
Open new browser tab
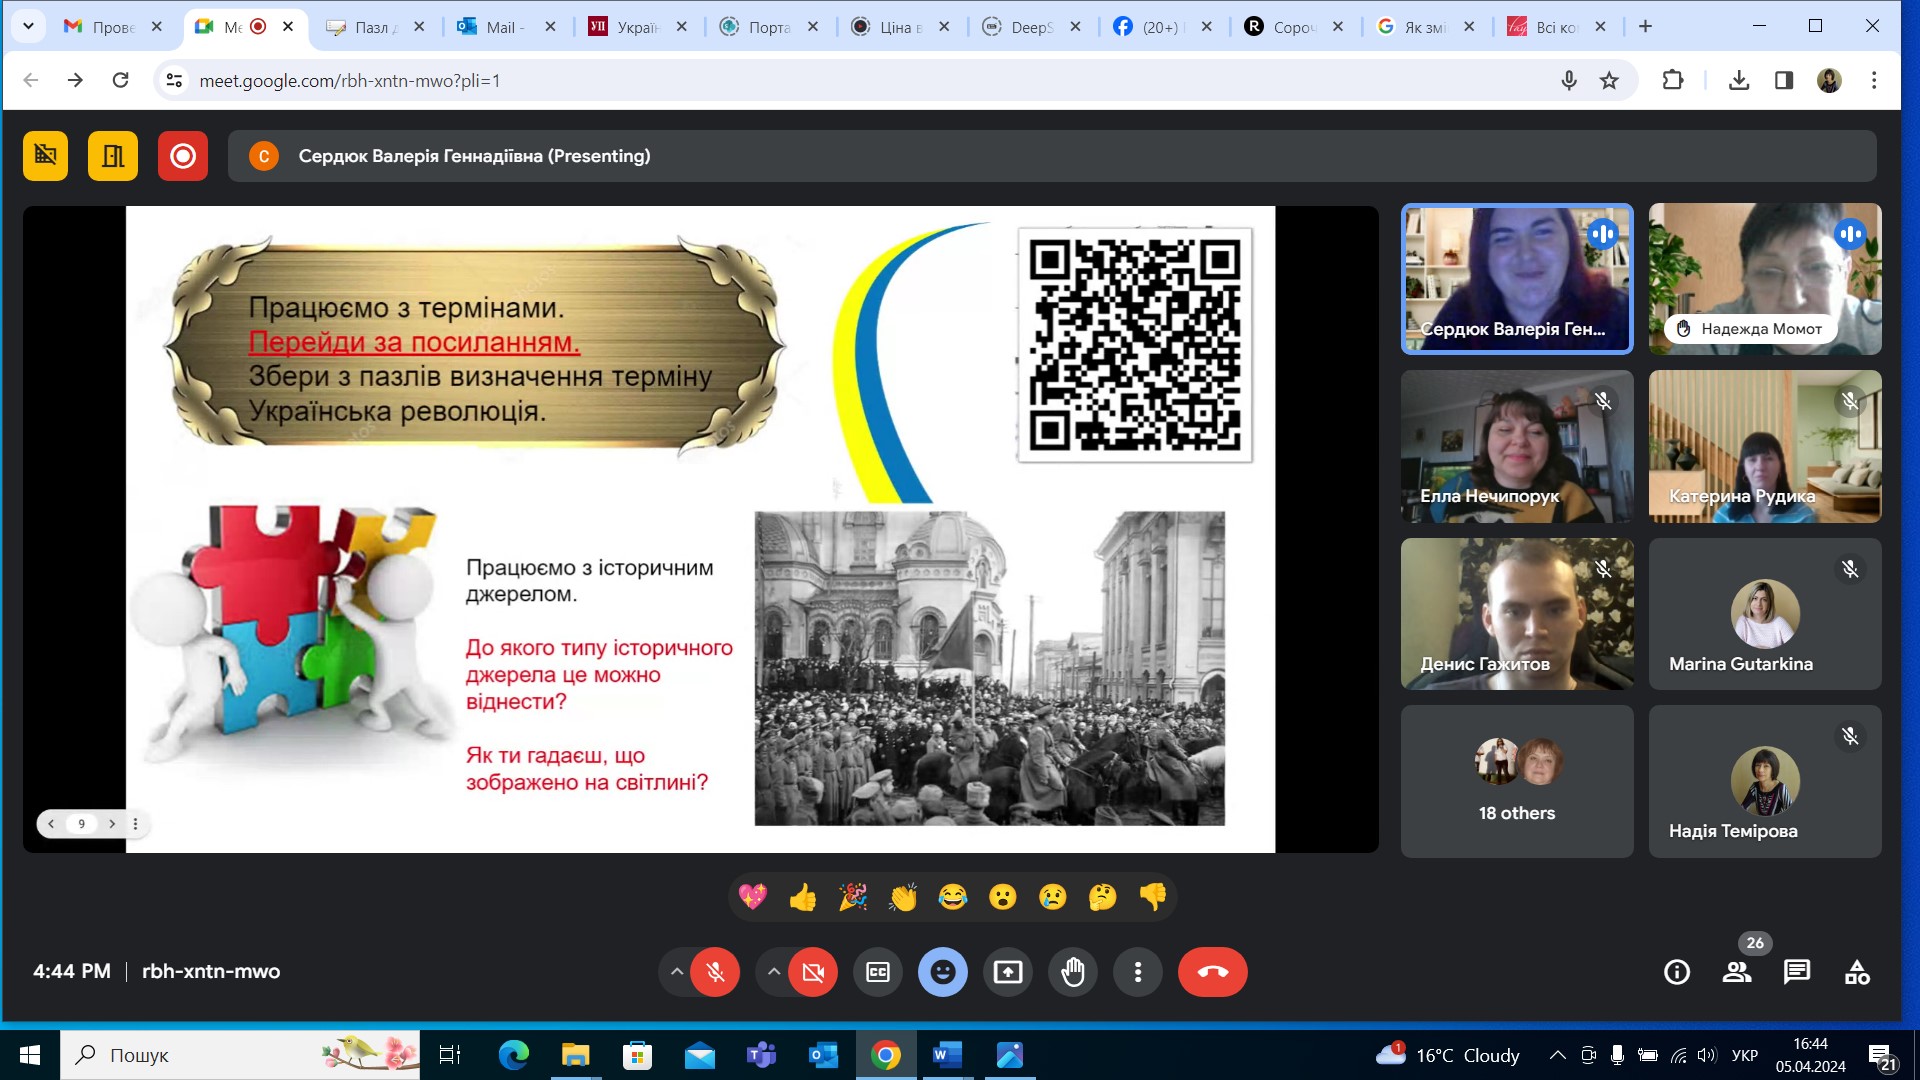click(1645, 27)
